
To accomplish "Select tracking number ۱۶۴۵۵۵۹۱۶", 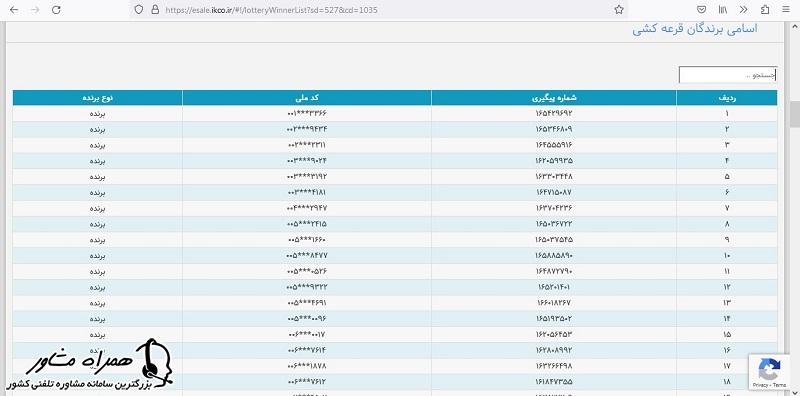I will click(x=554, y=145).
